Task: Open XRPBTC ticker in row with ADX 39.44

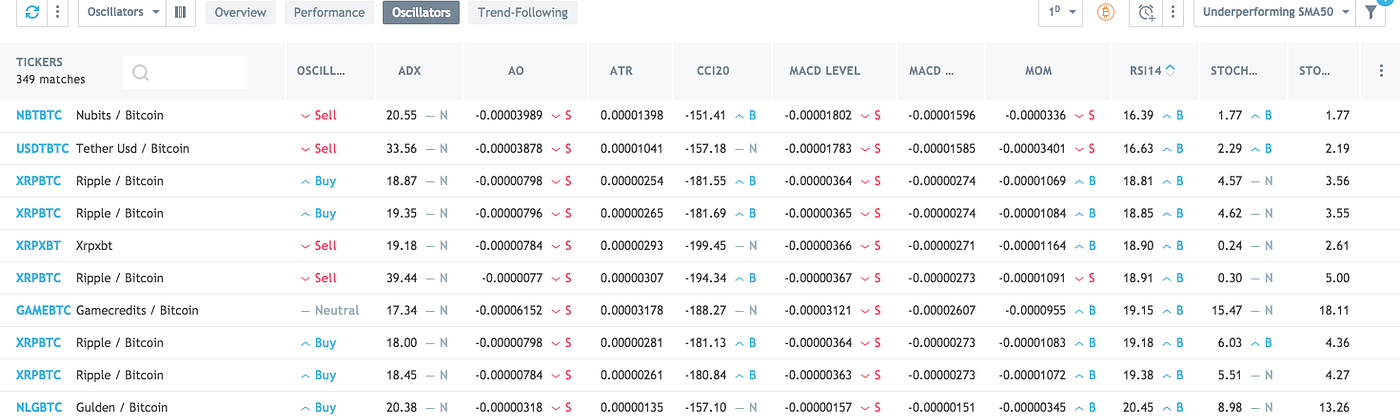Action: [39, 278]
